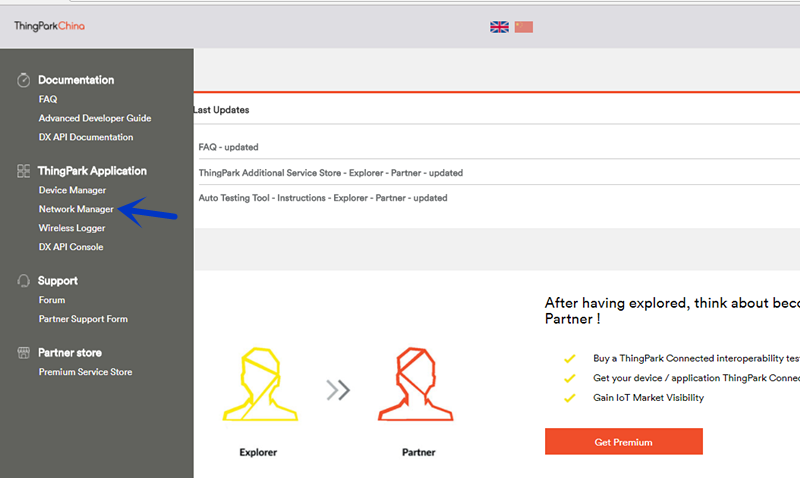The height and width of the screenshot is (478, 800).
Task: Click the 'Gain IoT Market Visibility' item
Action: 648,398
